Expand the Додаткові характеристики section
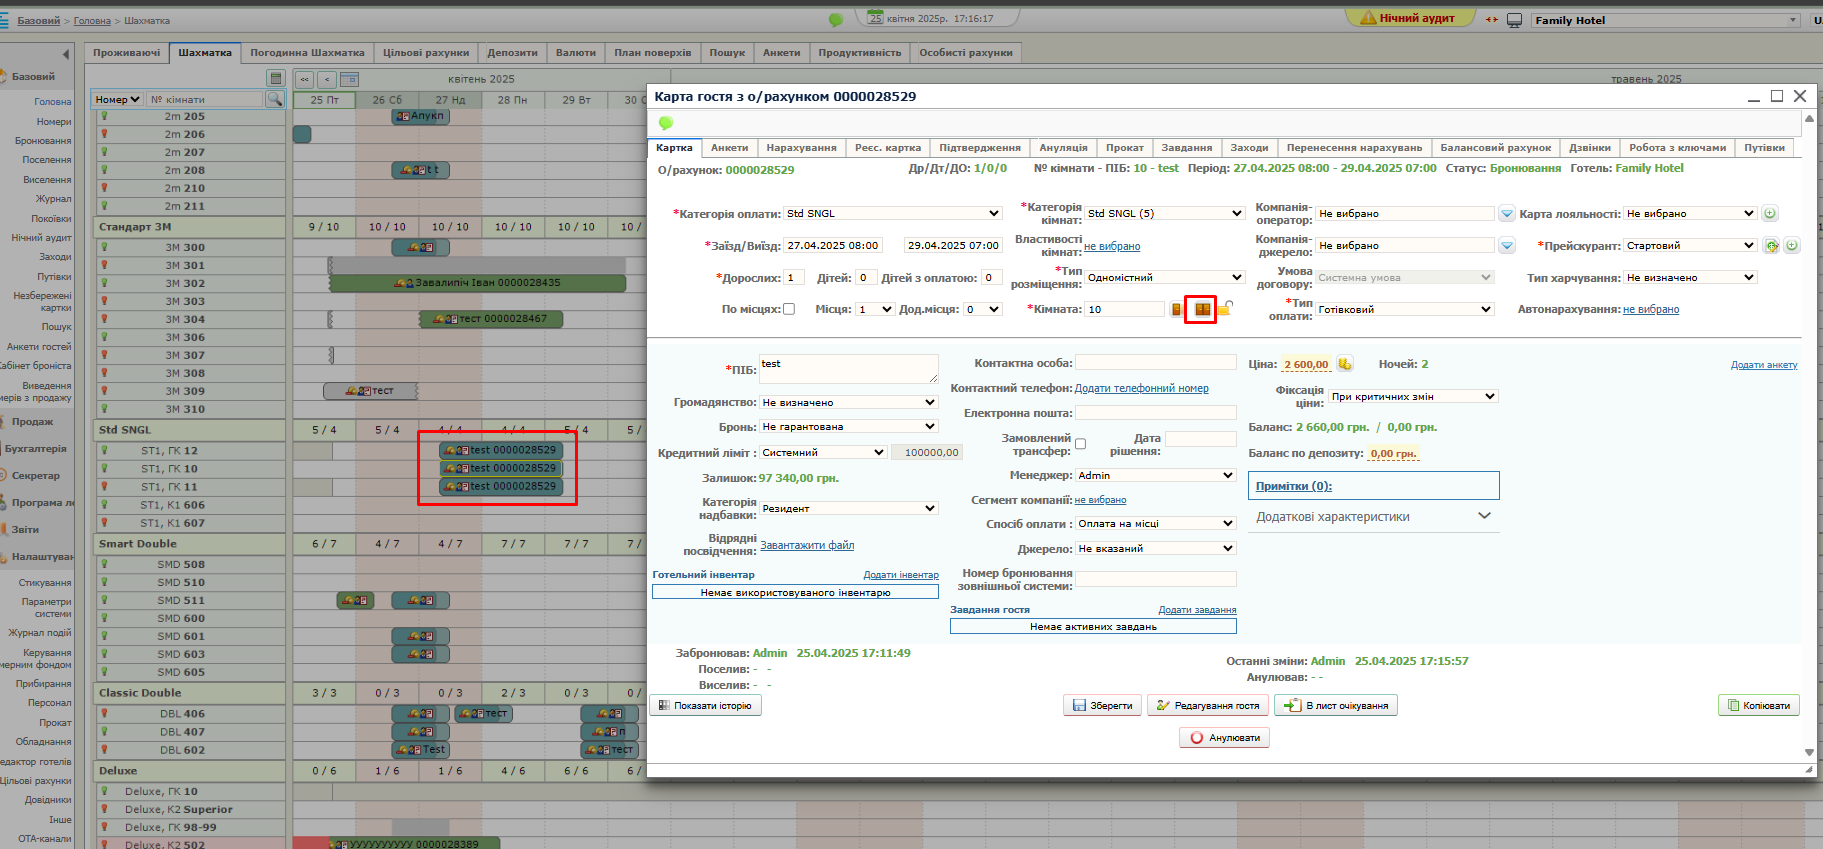Screen dimensions: 1823x849 (1484, 516)
